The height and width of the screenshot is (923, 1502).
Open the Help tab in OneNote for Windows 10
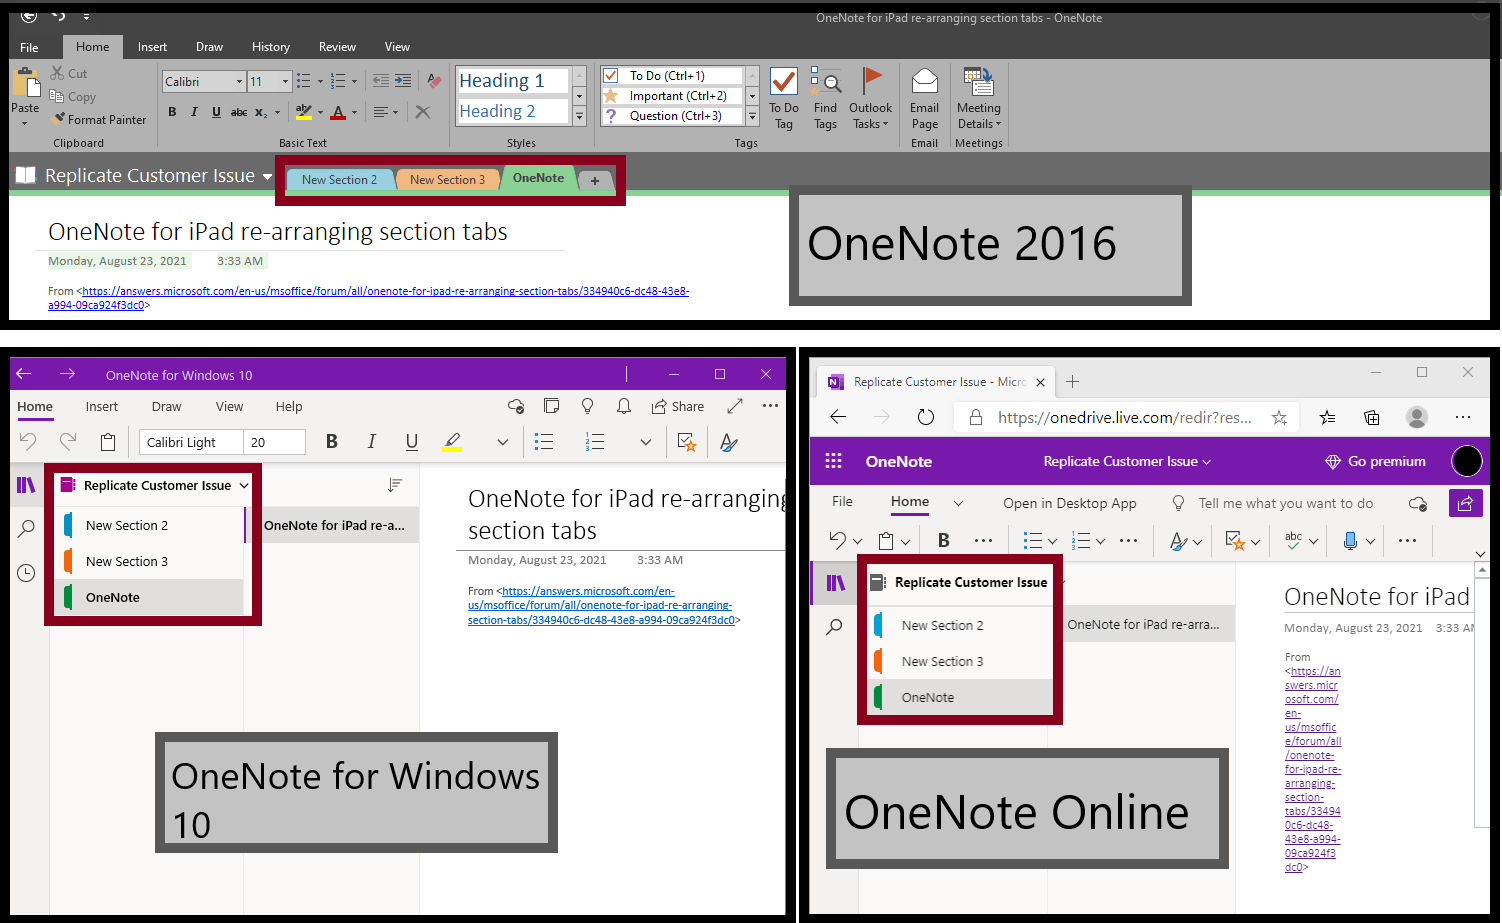[x=289, y=407]
